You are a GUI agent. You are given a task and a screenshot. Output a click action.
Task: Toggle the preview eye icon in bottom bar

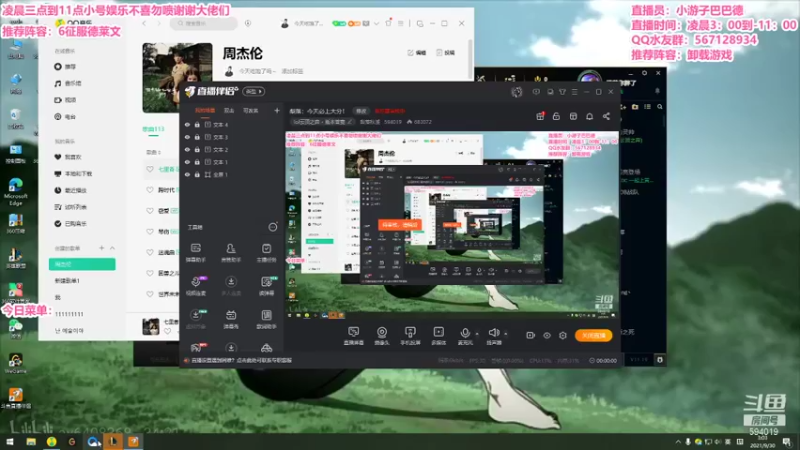click(x=547, y=335)
